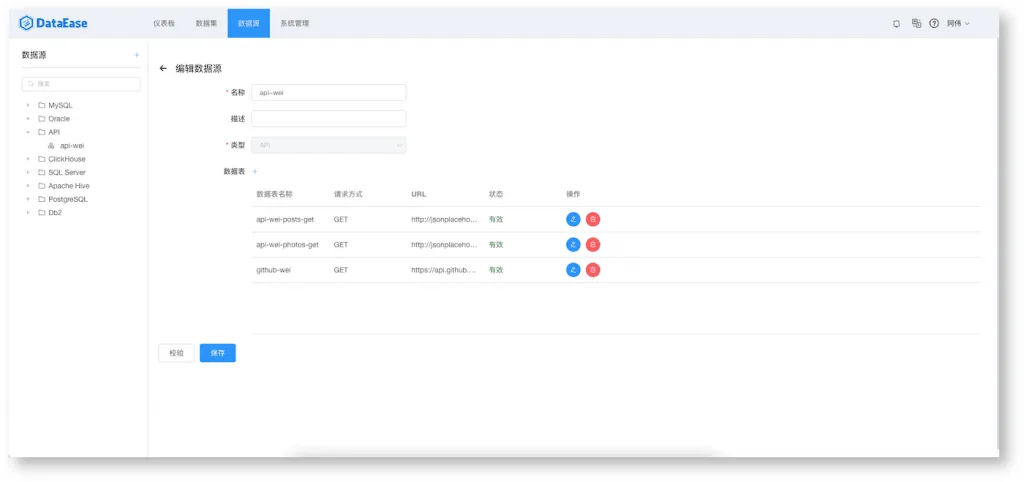Click the 保存 save button
This screenshot has height=482, width=1024.
coord(217,353)
